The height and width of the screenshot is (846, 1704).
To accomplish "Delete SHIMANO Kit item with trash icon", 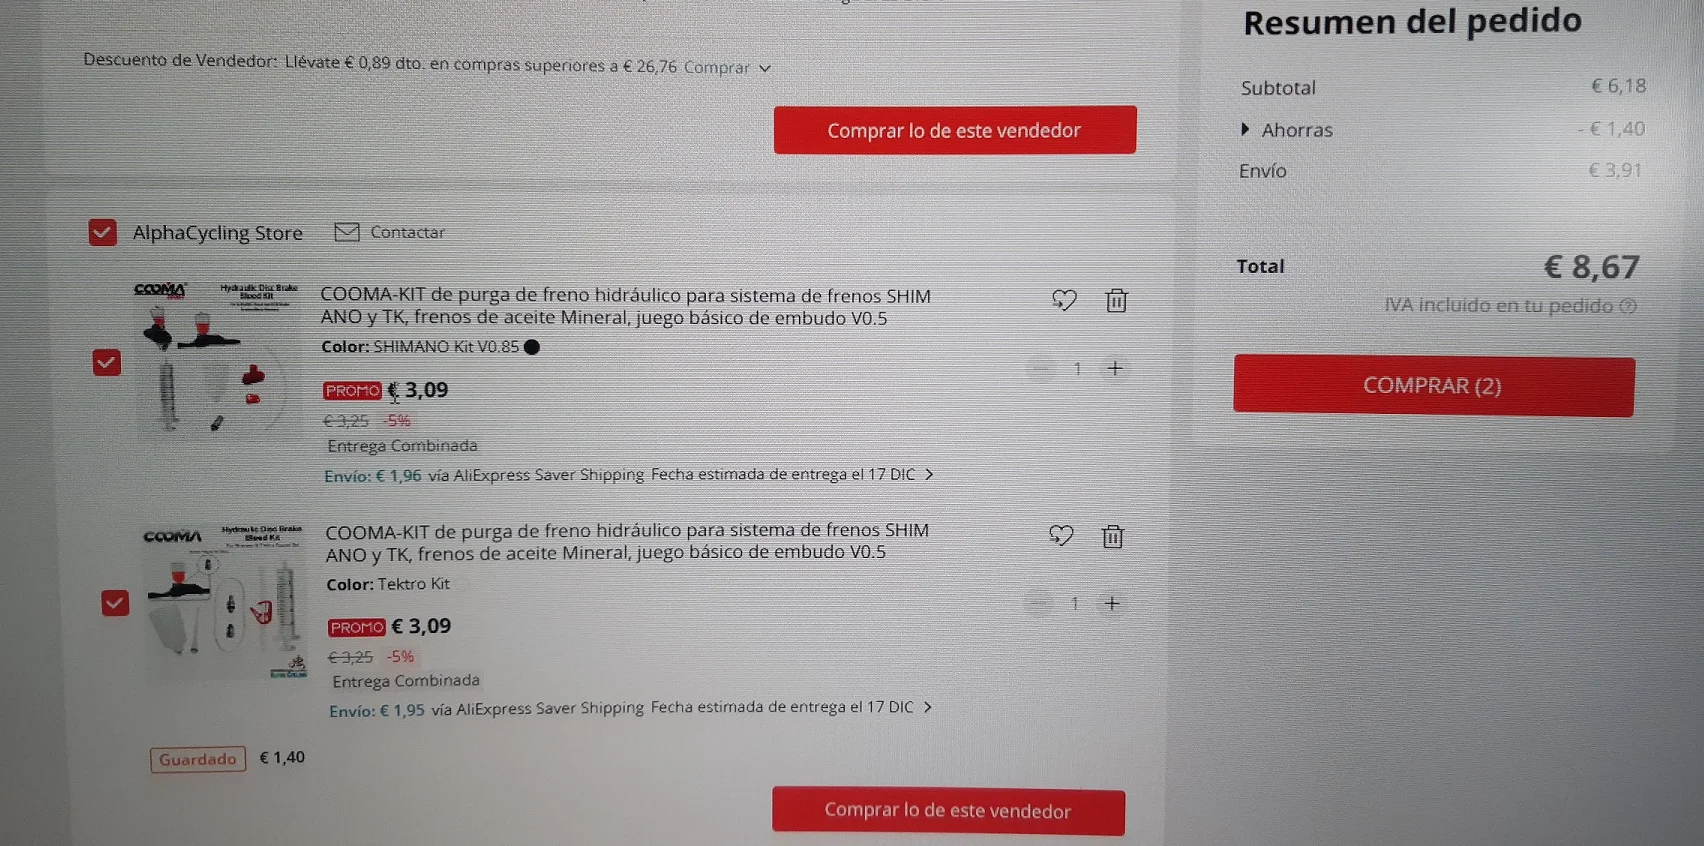I will click(x=1116, y=300).
